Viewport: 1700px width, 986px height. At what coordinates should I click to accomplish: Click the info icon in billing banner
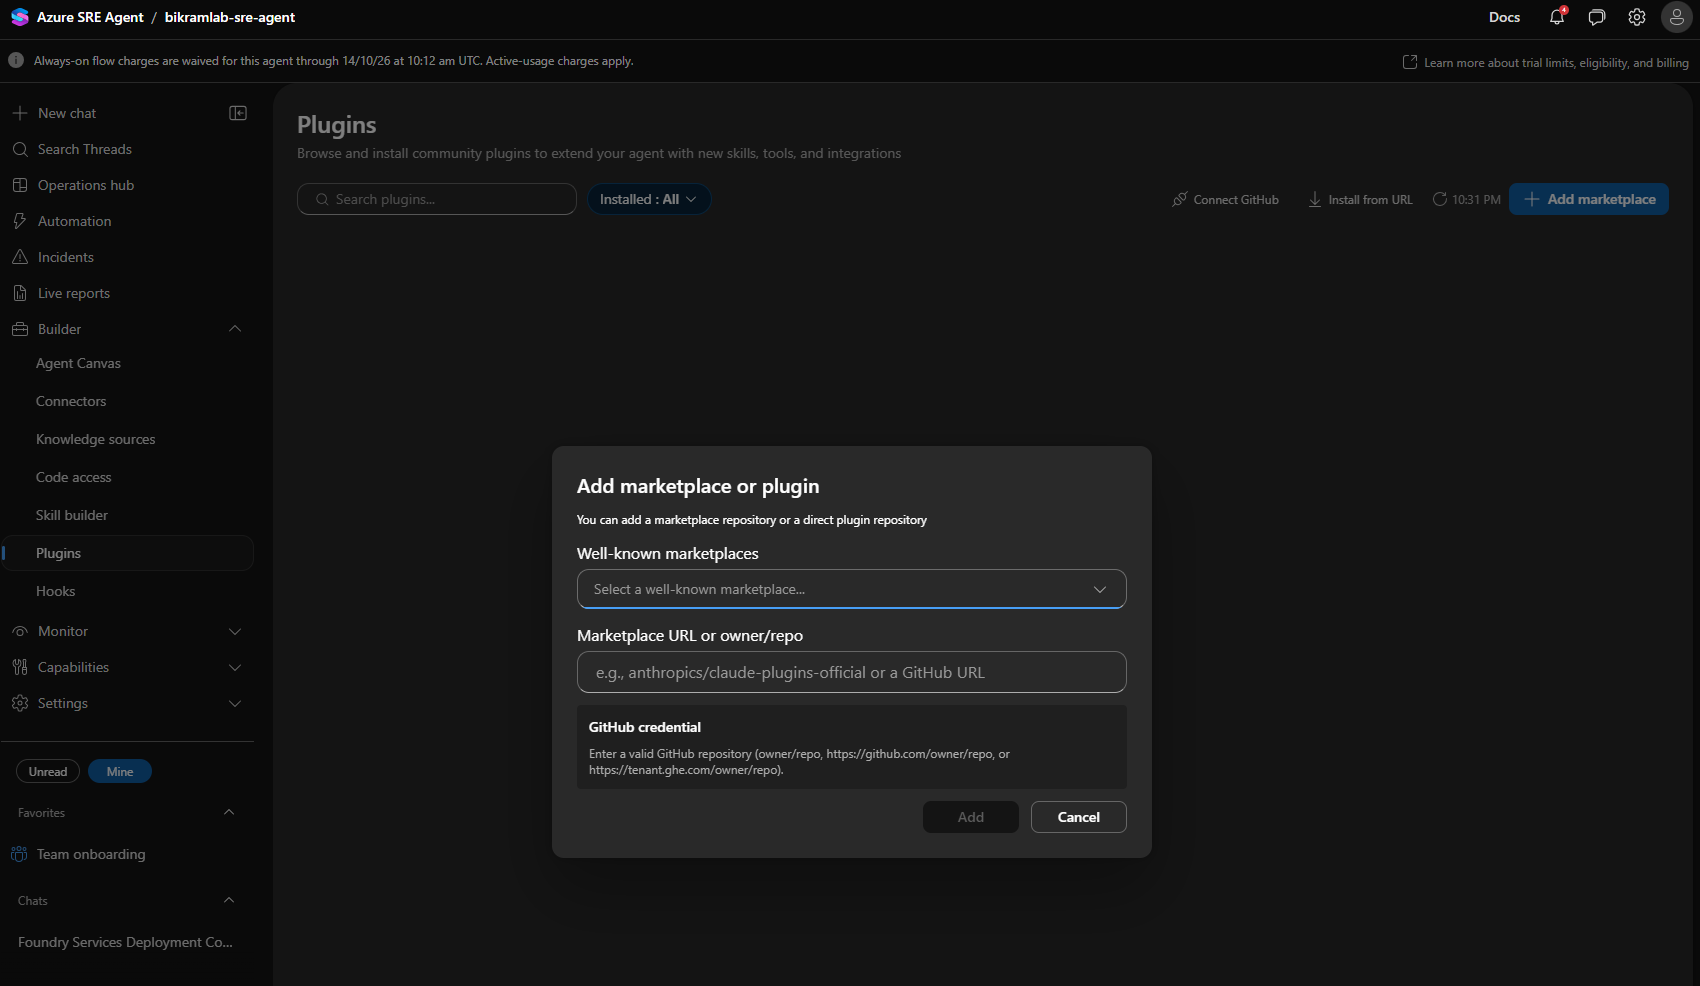(x=16, y=60)
